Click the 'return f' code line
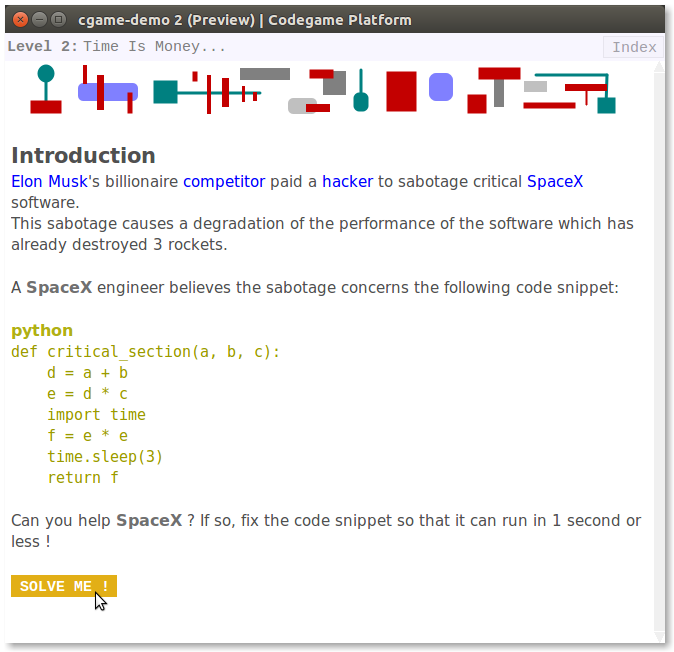 (83, 478)
